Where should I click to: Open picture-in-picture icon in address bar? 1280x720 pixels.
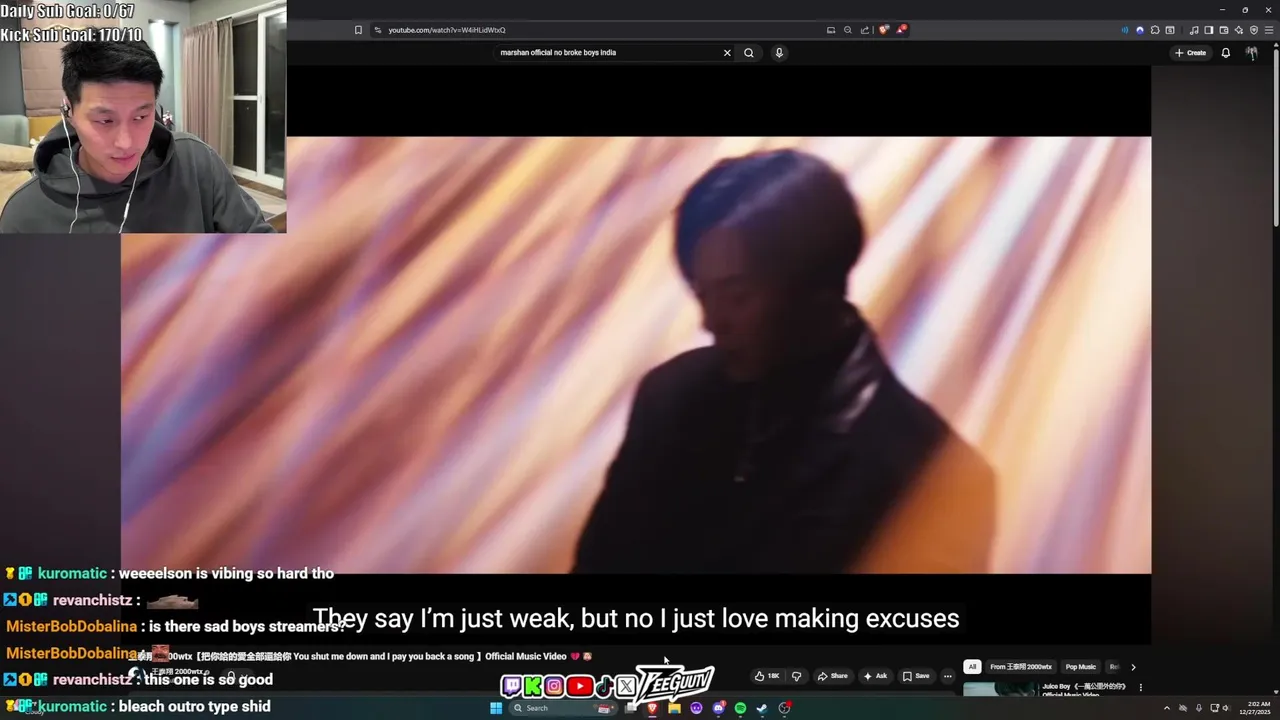831,30
